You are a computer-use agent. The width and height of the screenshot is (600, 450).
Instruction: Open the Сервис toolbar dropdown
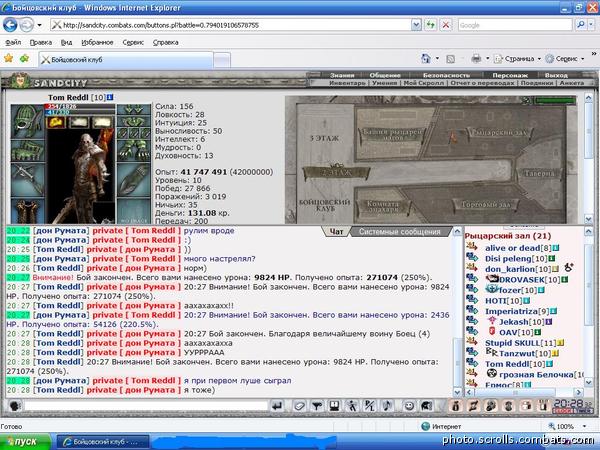coord(565,59)
